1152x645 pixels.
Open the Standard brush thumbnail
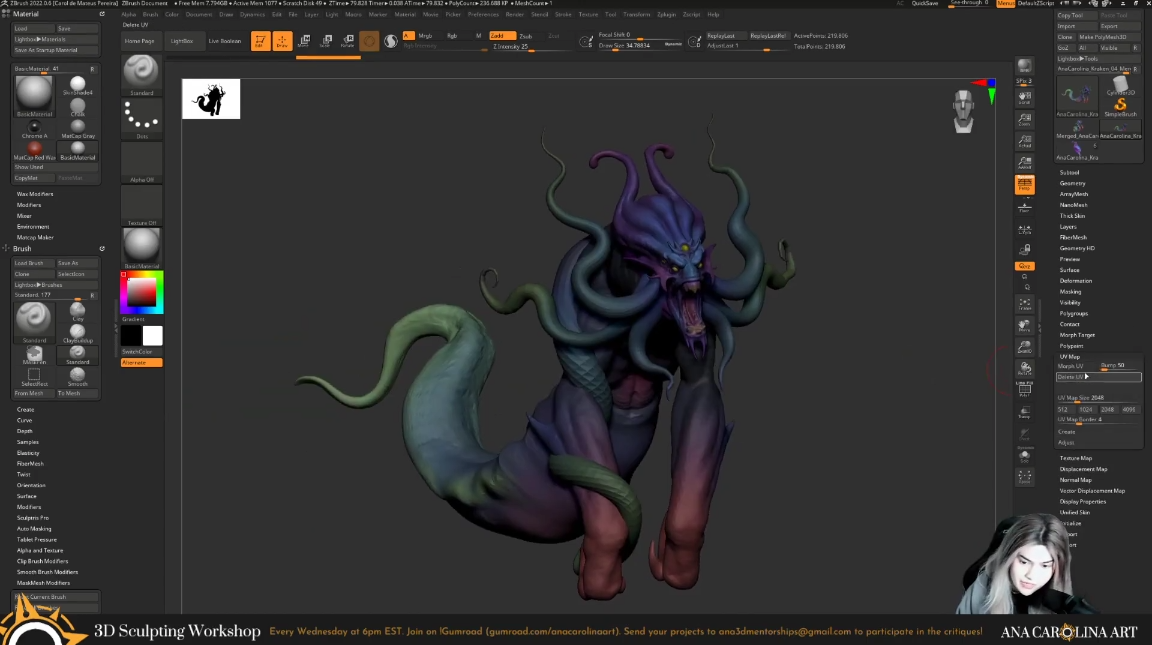click(x=141, y=73)
